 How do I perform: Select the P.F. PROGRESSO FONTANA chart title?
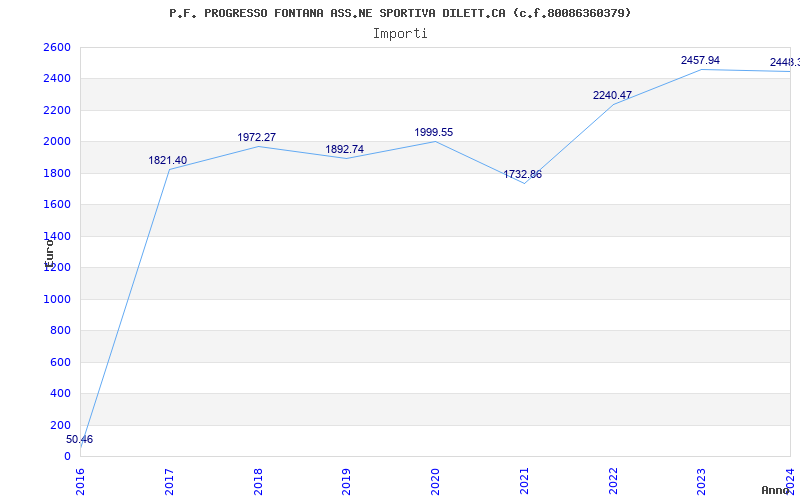[400, 13]
